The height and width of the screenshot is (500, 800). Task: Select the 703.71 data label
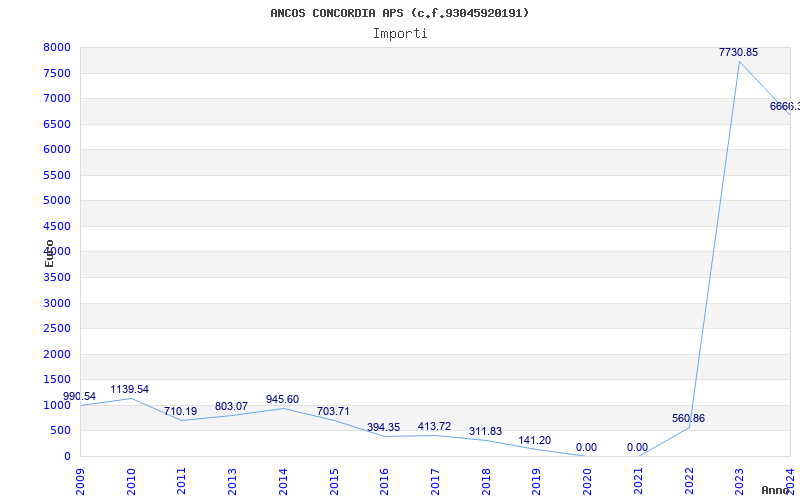click(333, 411)
